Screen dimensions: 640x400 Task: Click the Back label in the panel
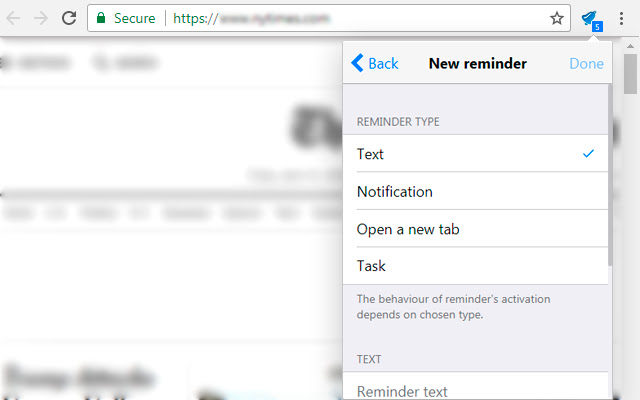pos(383,63)
